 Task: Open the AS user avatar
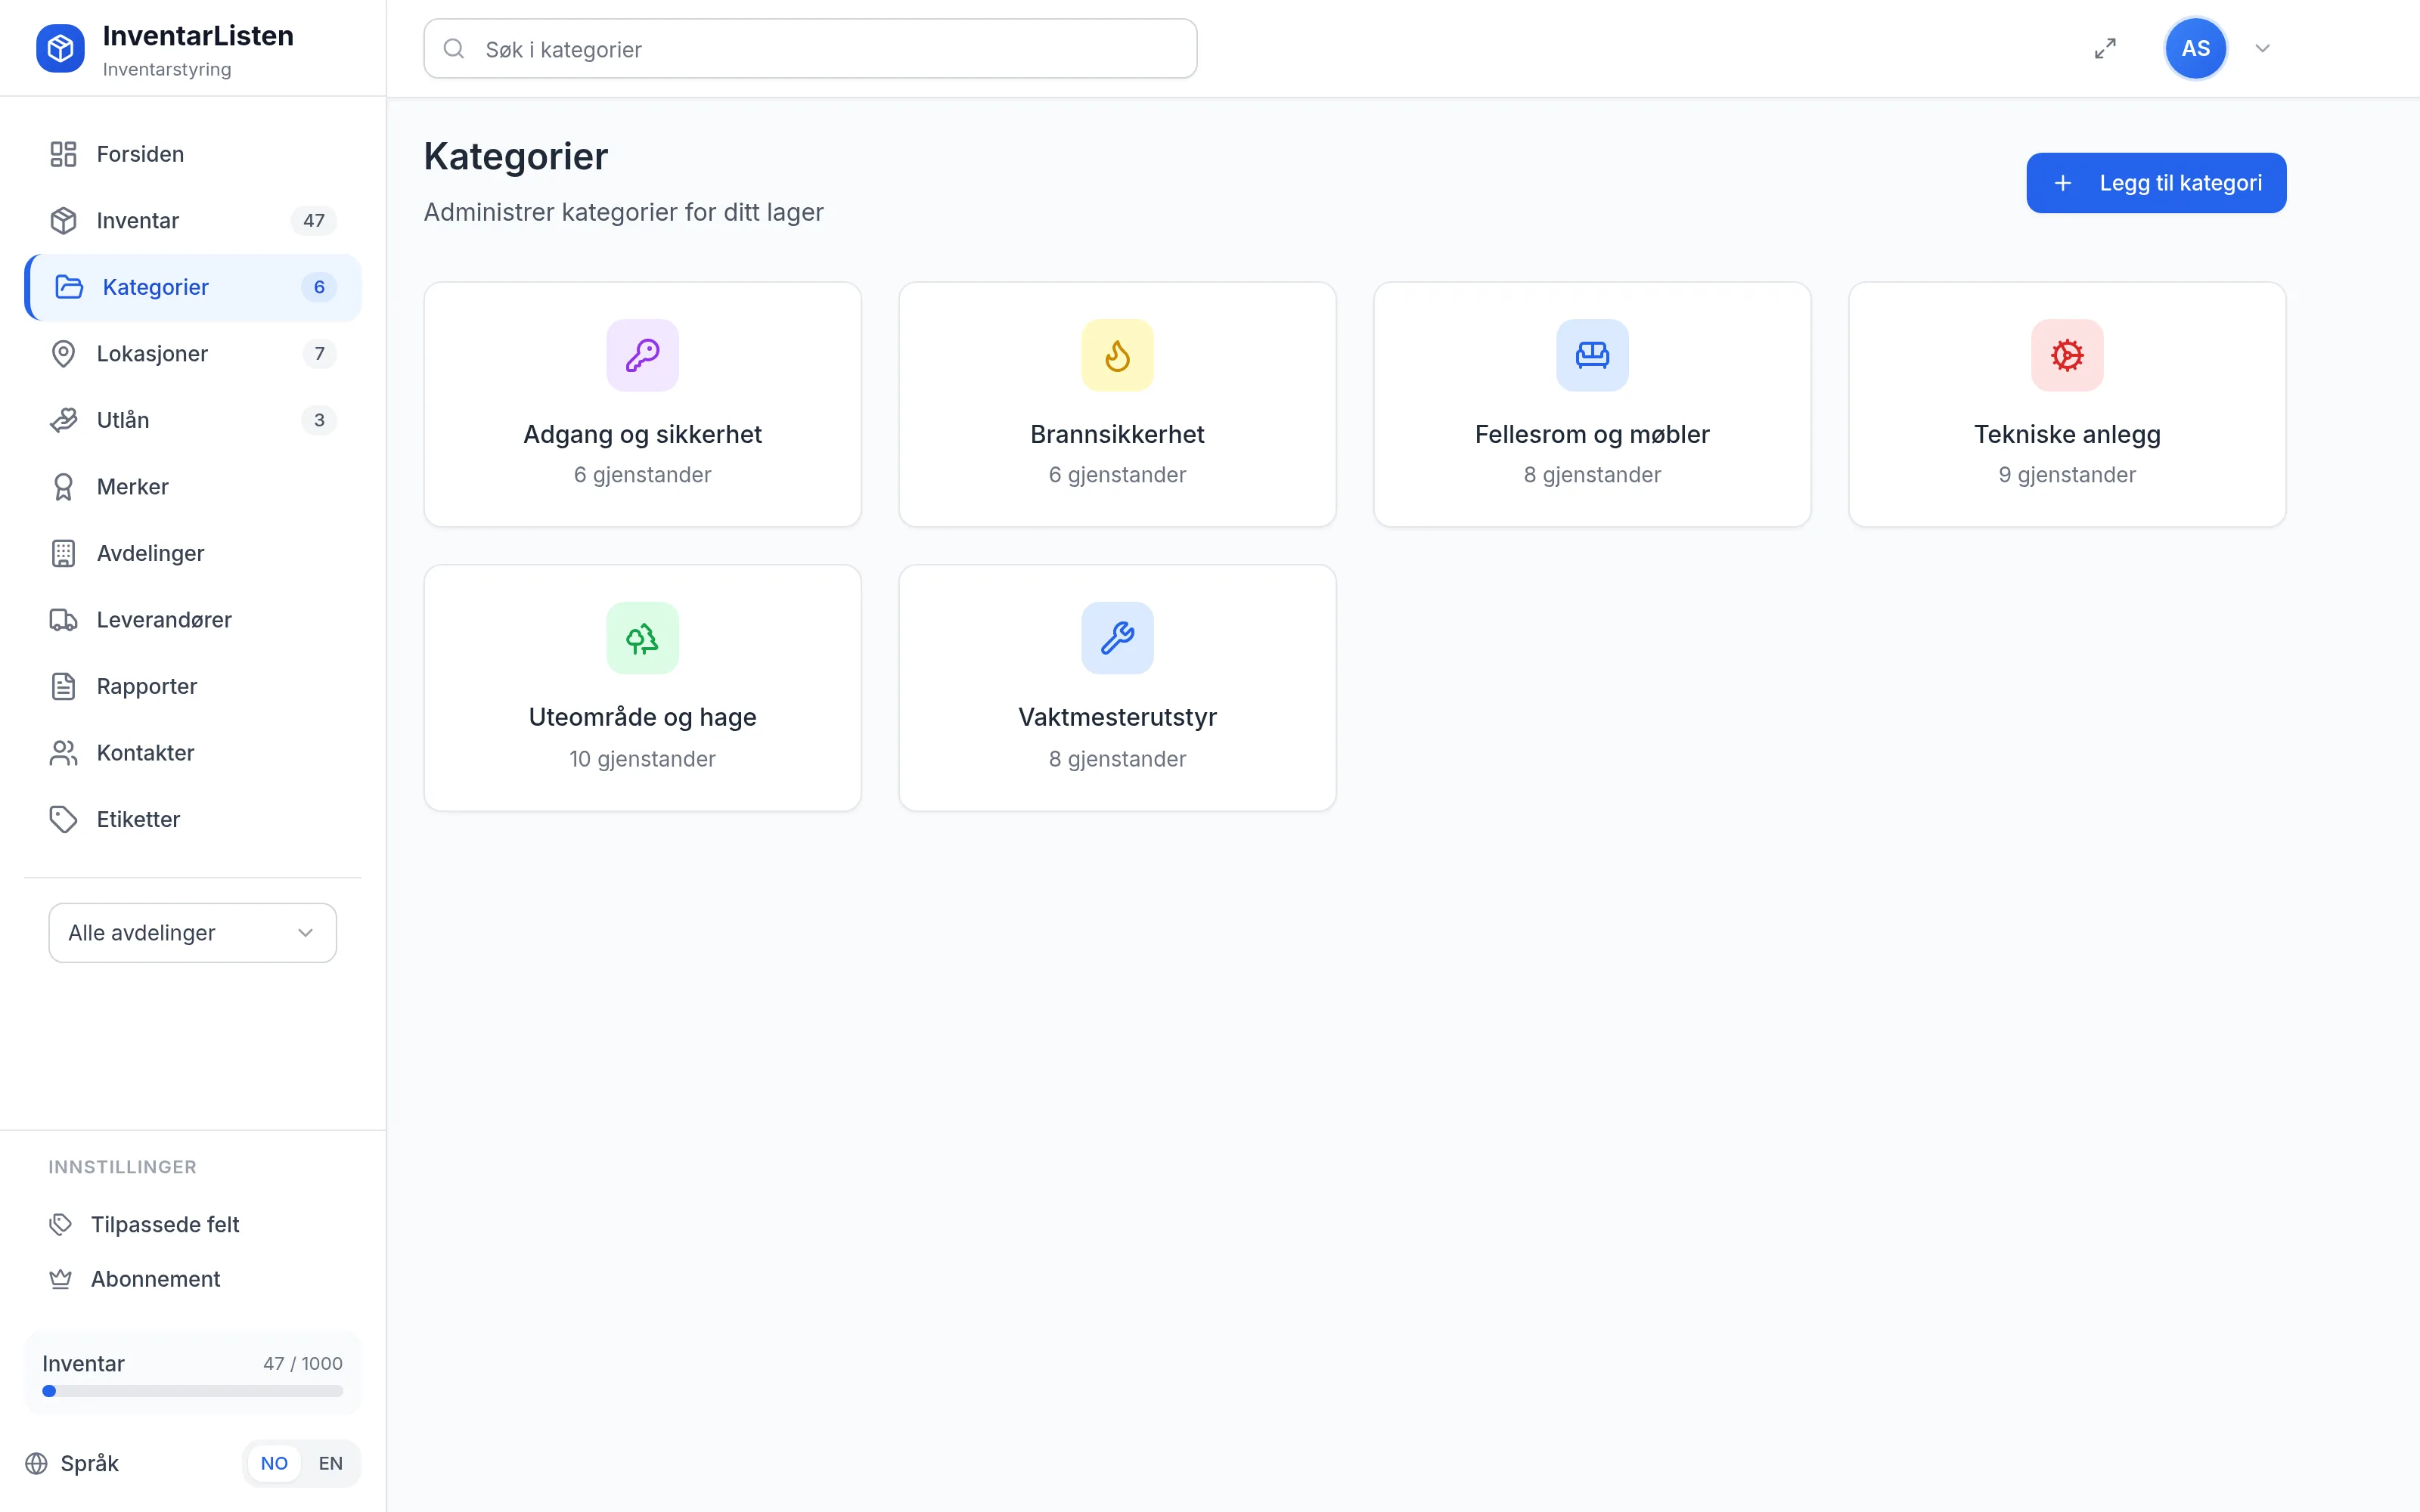(x=2195, y=48)
